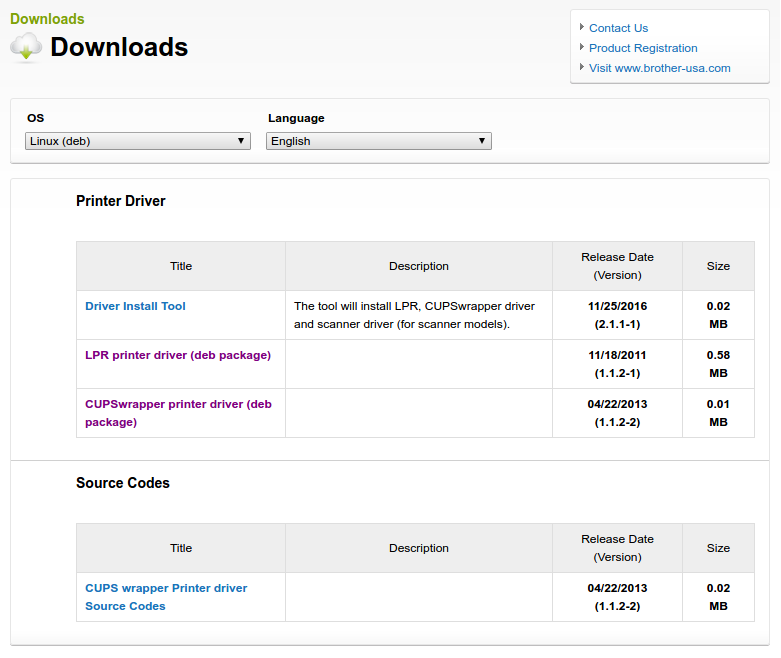Download the Driver Install Tool

(135, 306)
